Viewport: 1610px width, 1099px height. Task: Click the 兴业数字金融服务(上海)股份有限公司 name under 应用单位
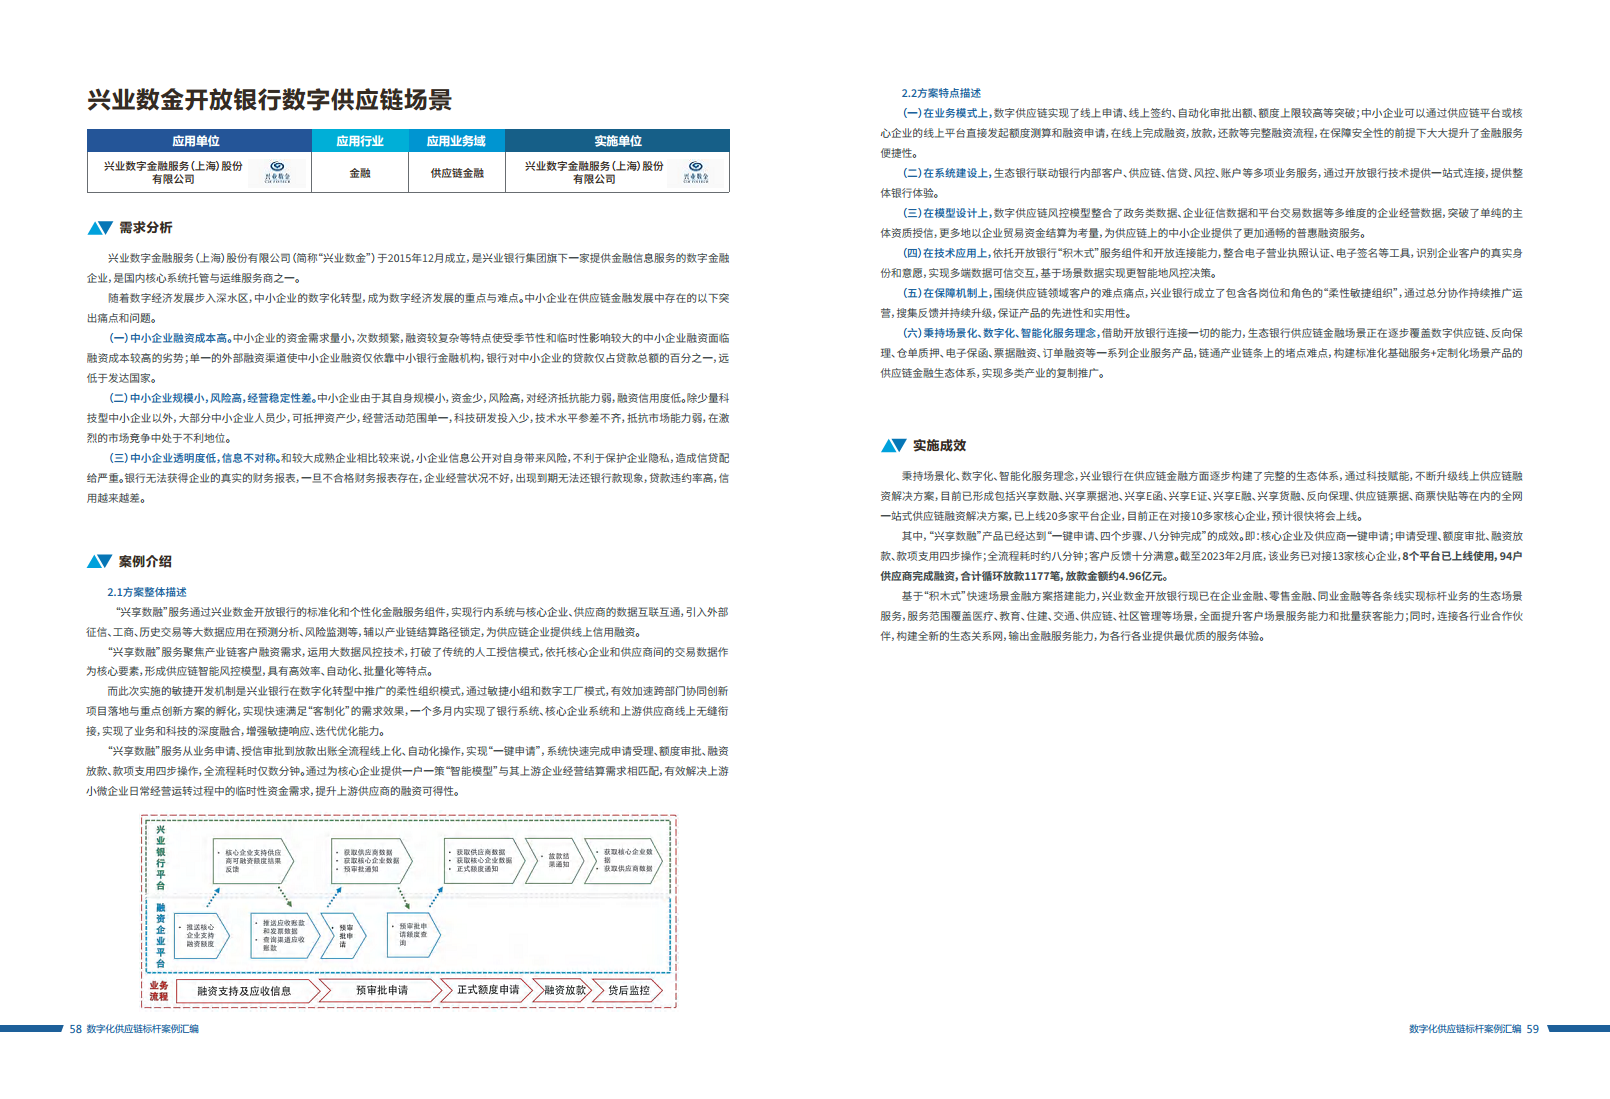coord(173,173)
